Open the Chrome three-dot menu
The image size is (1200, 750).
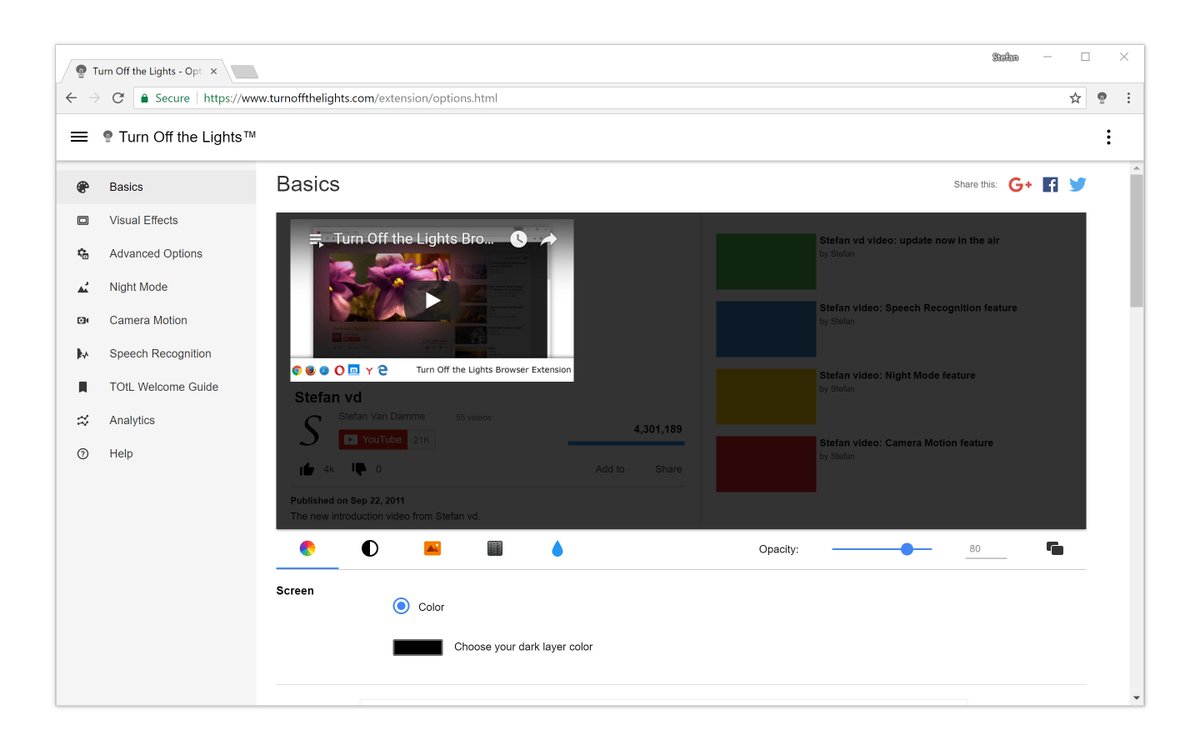(1128, 98)
